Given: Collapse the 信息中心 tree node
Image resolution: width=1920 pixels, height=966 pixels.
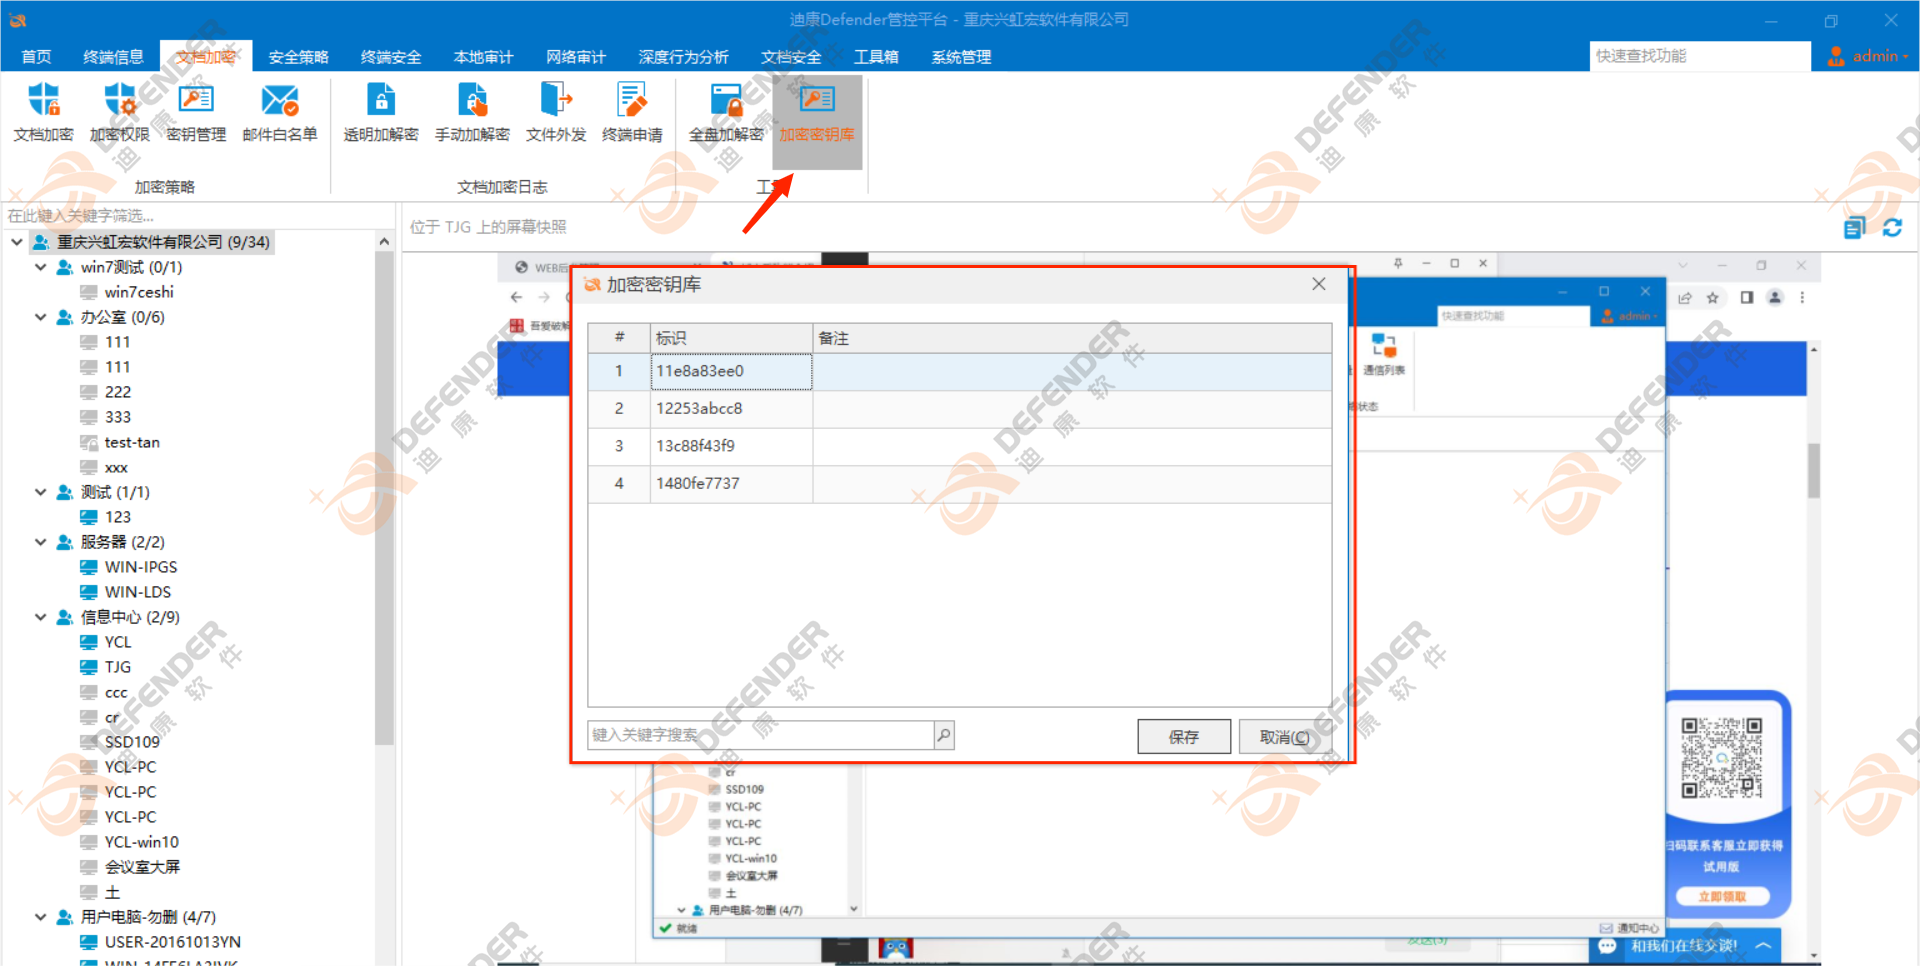Looking at the screenshot, I should point(41,617).
